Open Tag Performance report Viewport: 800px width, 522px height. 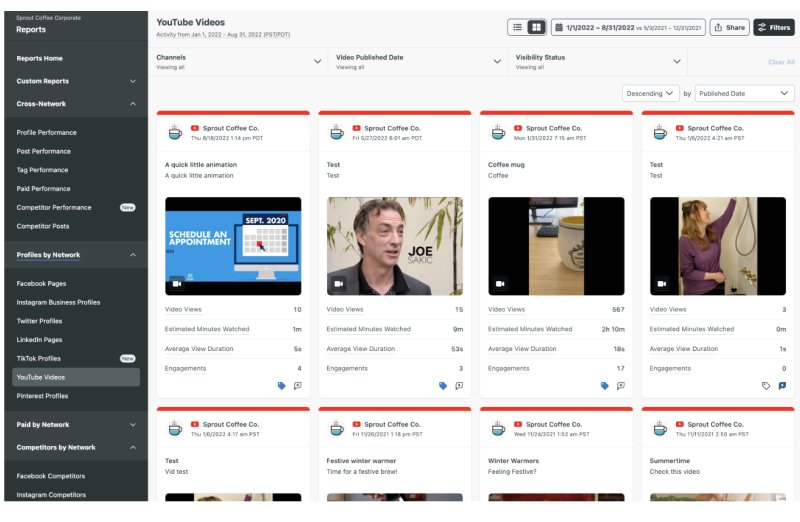coord(42,170)
